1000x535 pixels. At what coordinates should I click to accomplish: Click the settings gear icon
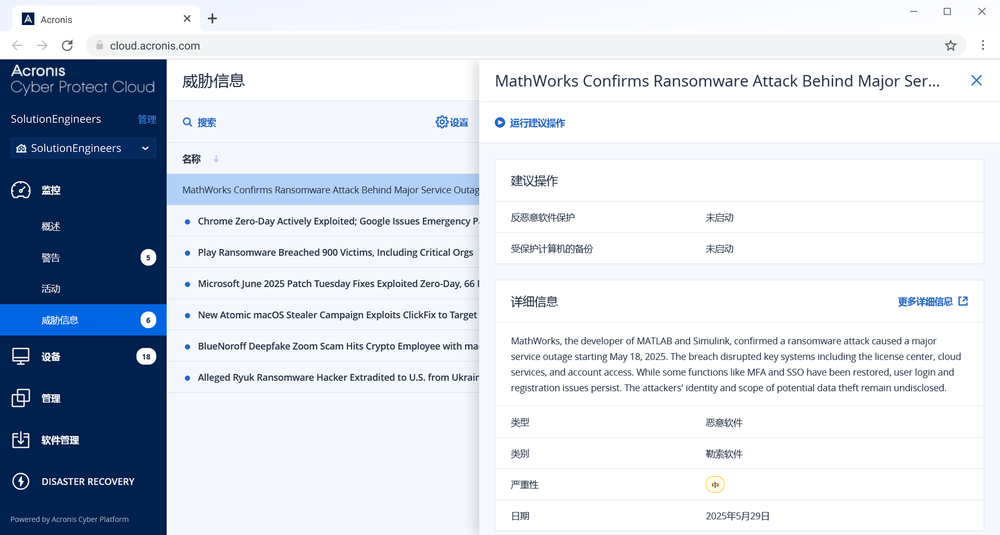tap(441, 122)
